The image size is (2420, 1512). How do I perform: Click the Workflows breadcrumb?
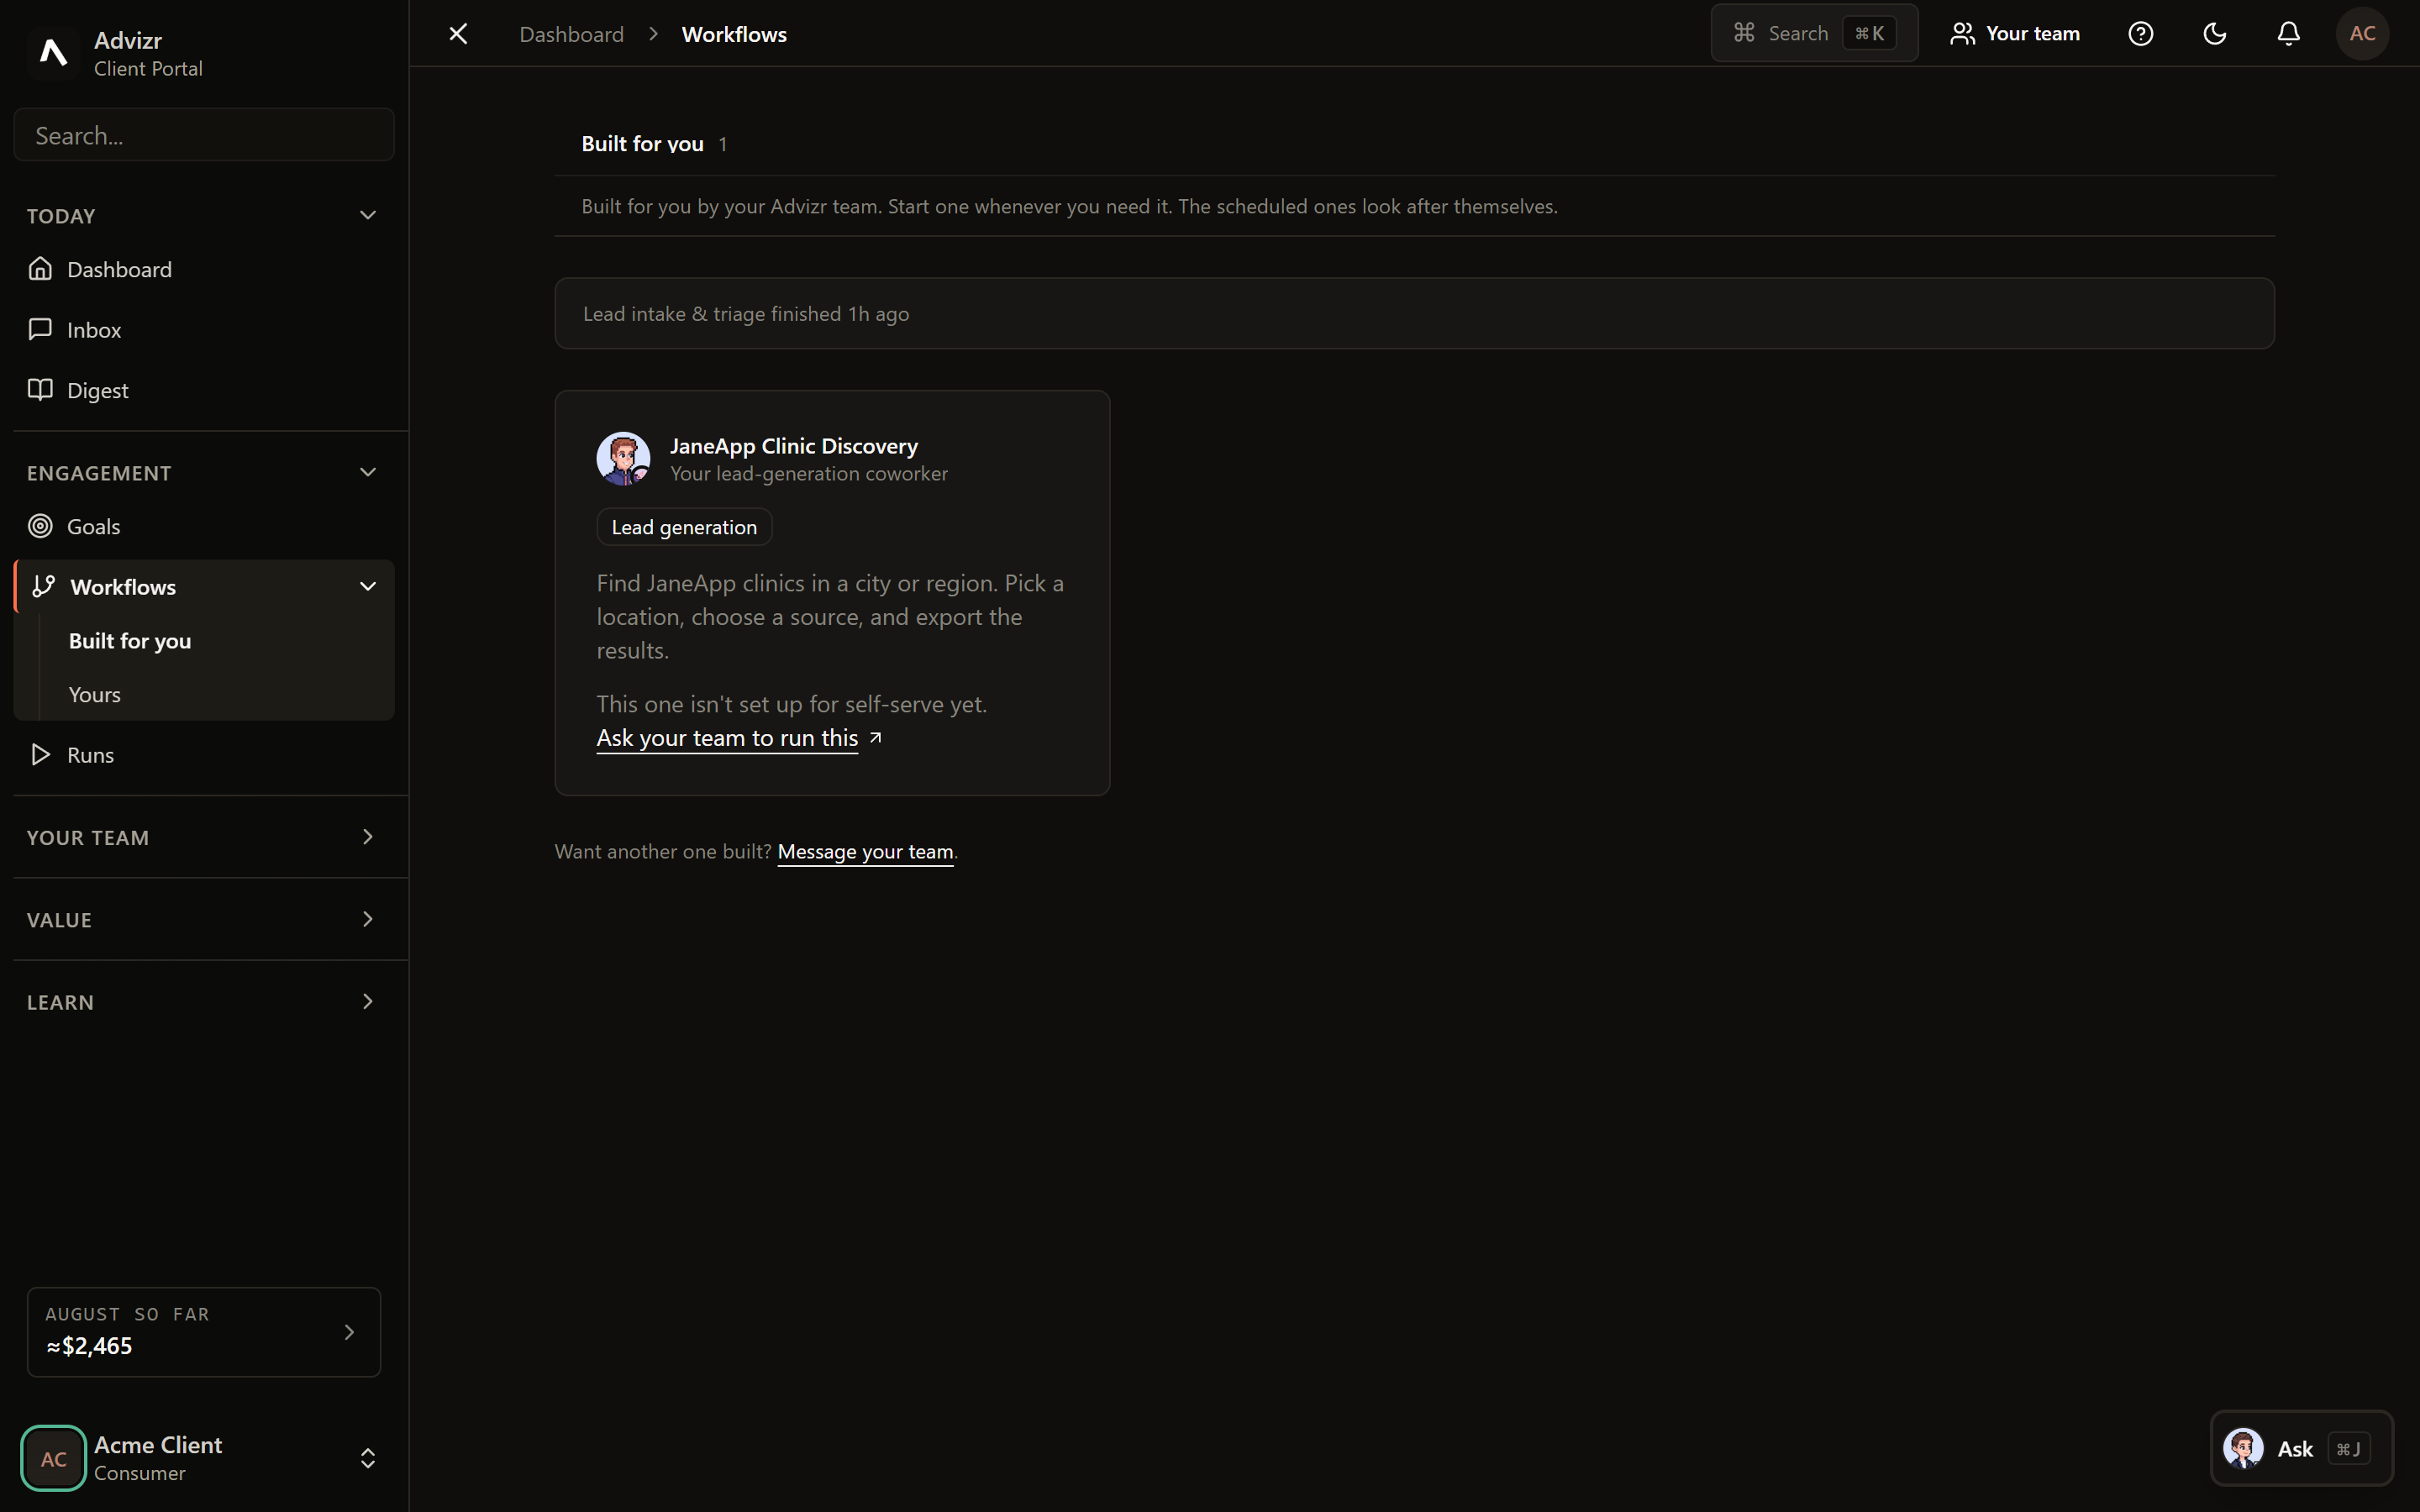pyautogui.click(x=734, y=34)
